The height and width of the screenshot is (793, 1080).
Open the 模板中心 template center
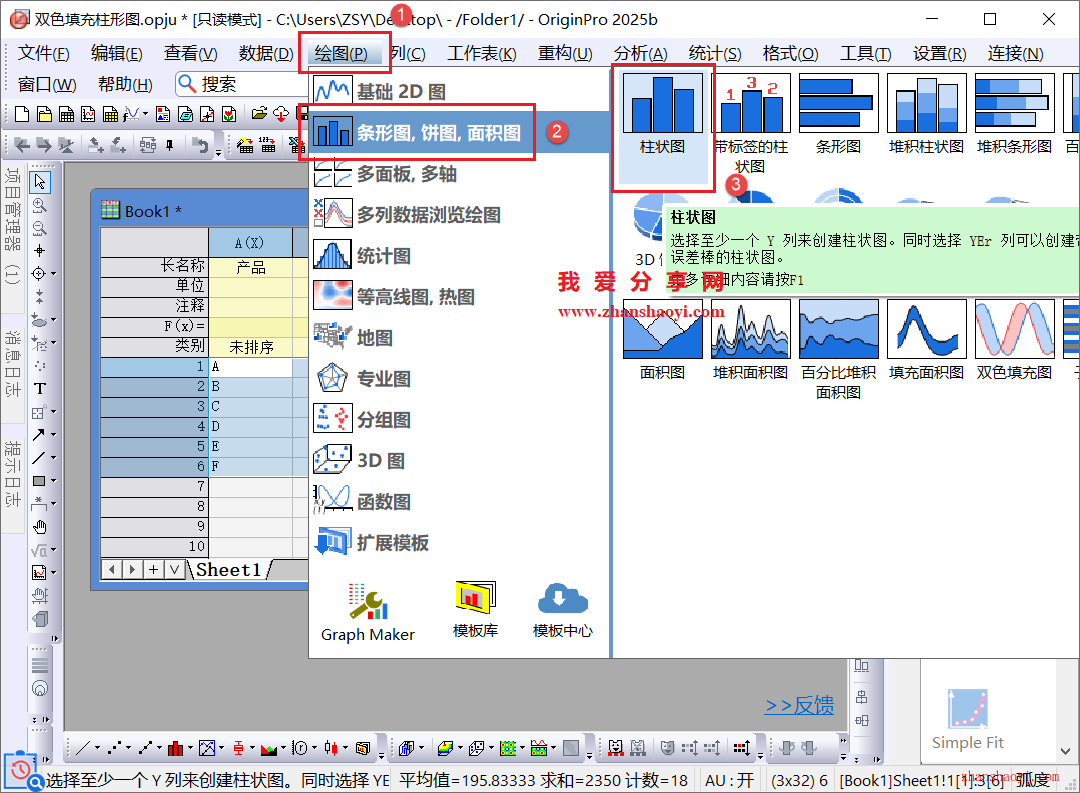click(563, 610)
